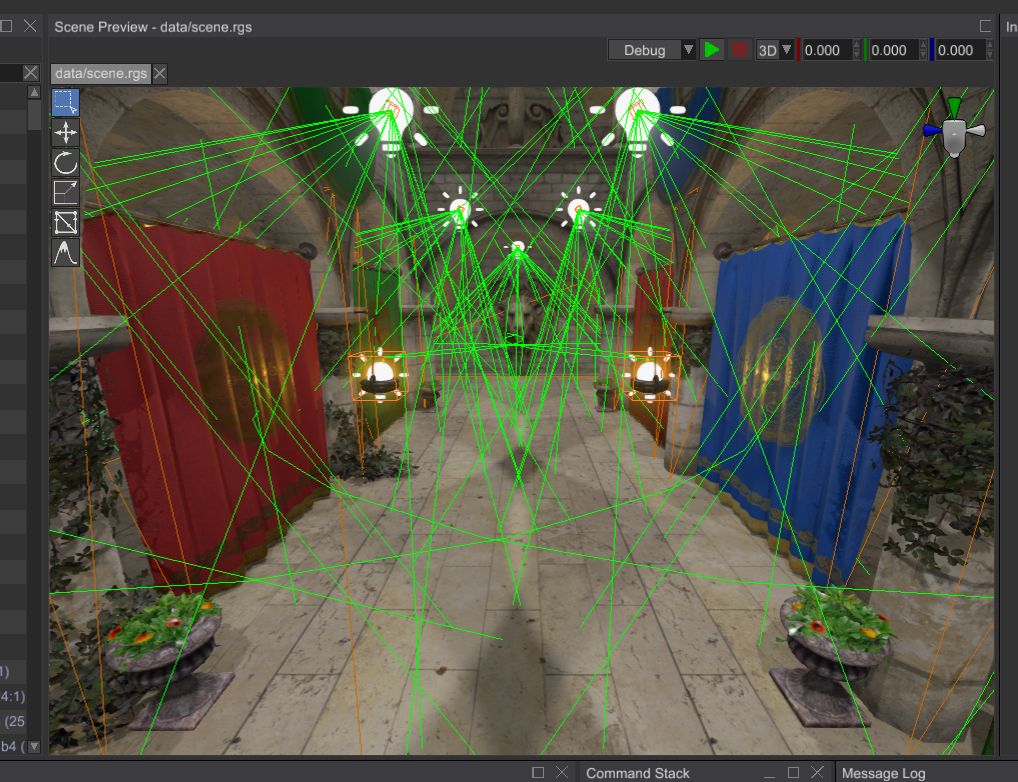Click the left panel scrollbar thumb

pyautogui.click(x=34, y=116)
